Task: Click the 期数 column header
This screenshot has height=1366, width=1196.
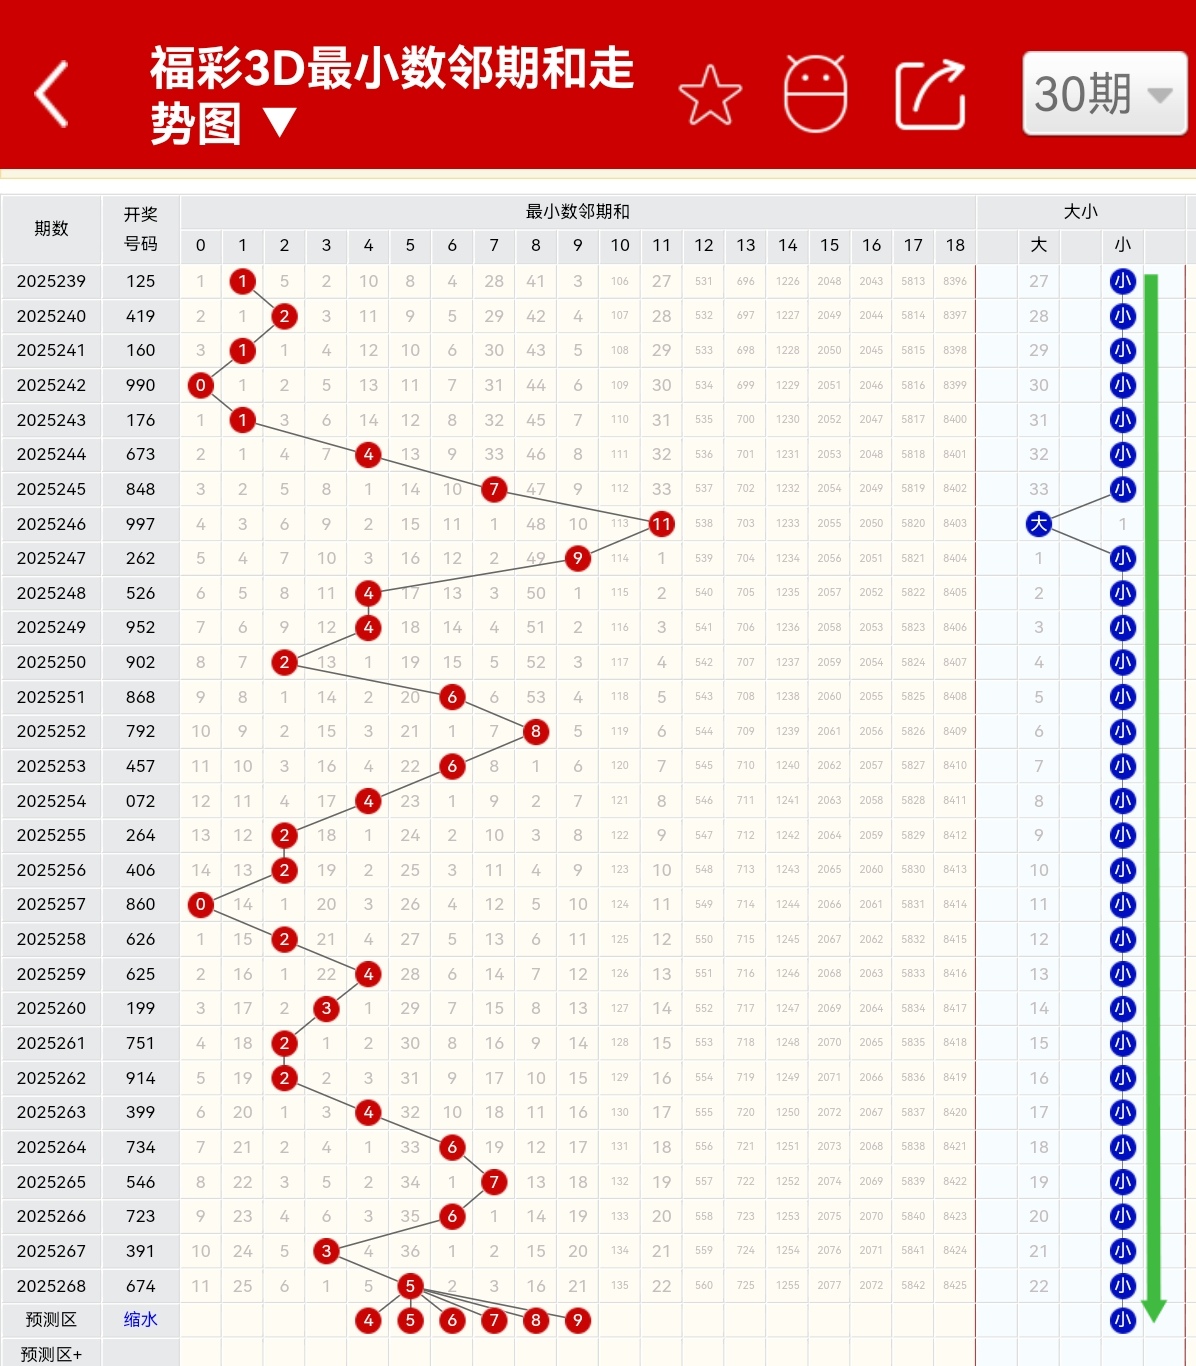Action: pyautogui.click(x=51, y=229)
